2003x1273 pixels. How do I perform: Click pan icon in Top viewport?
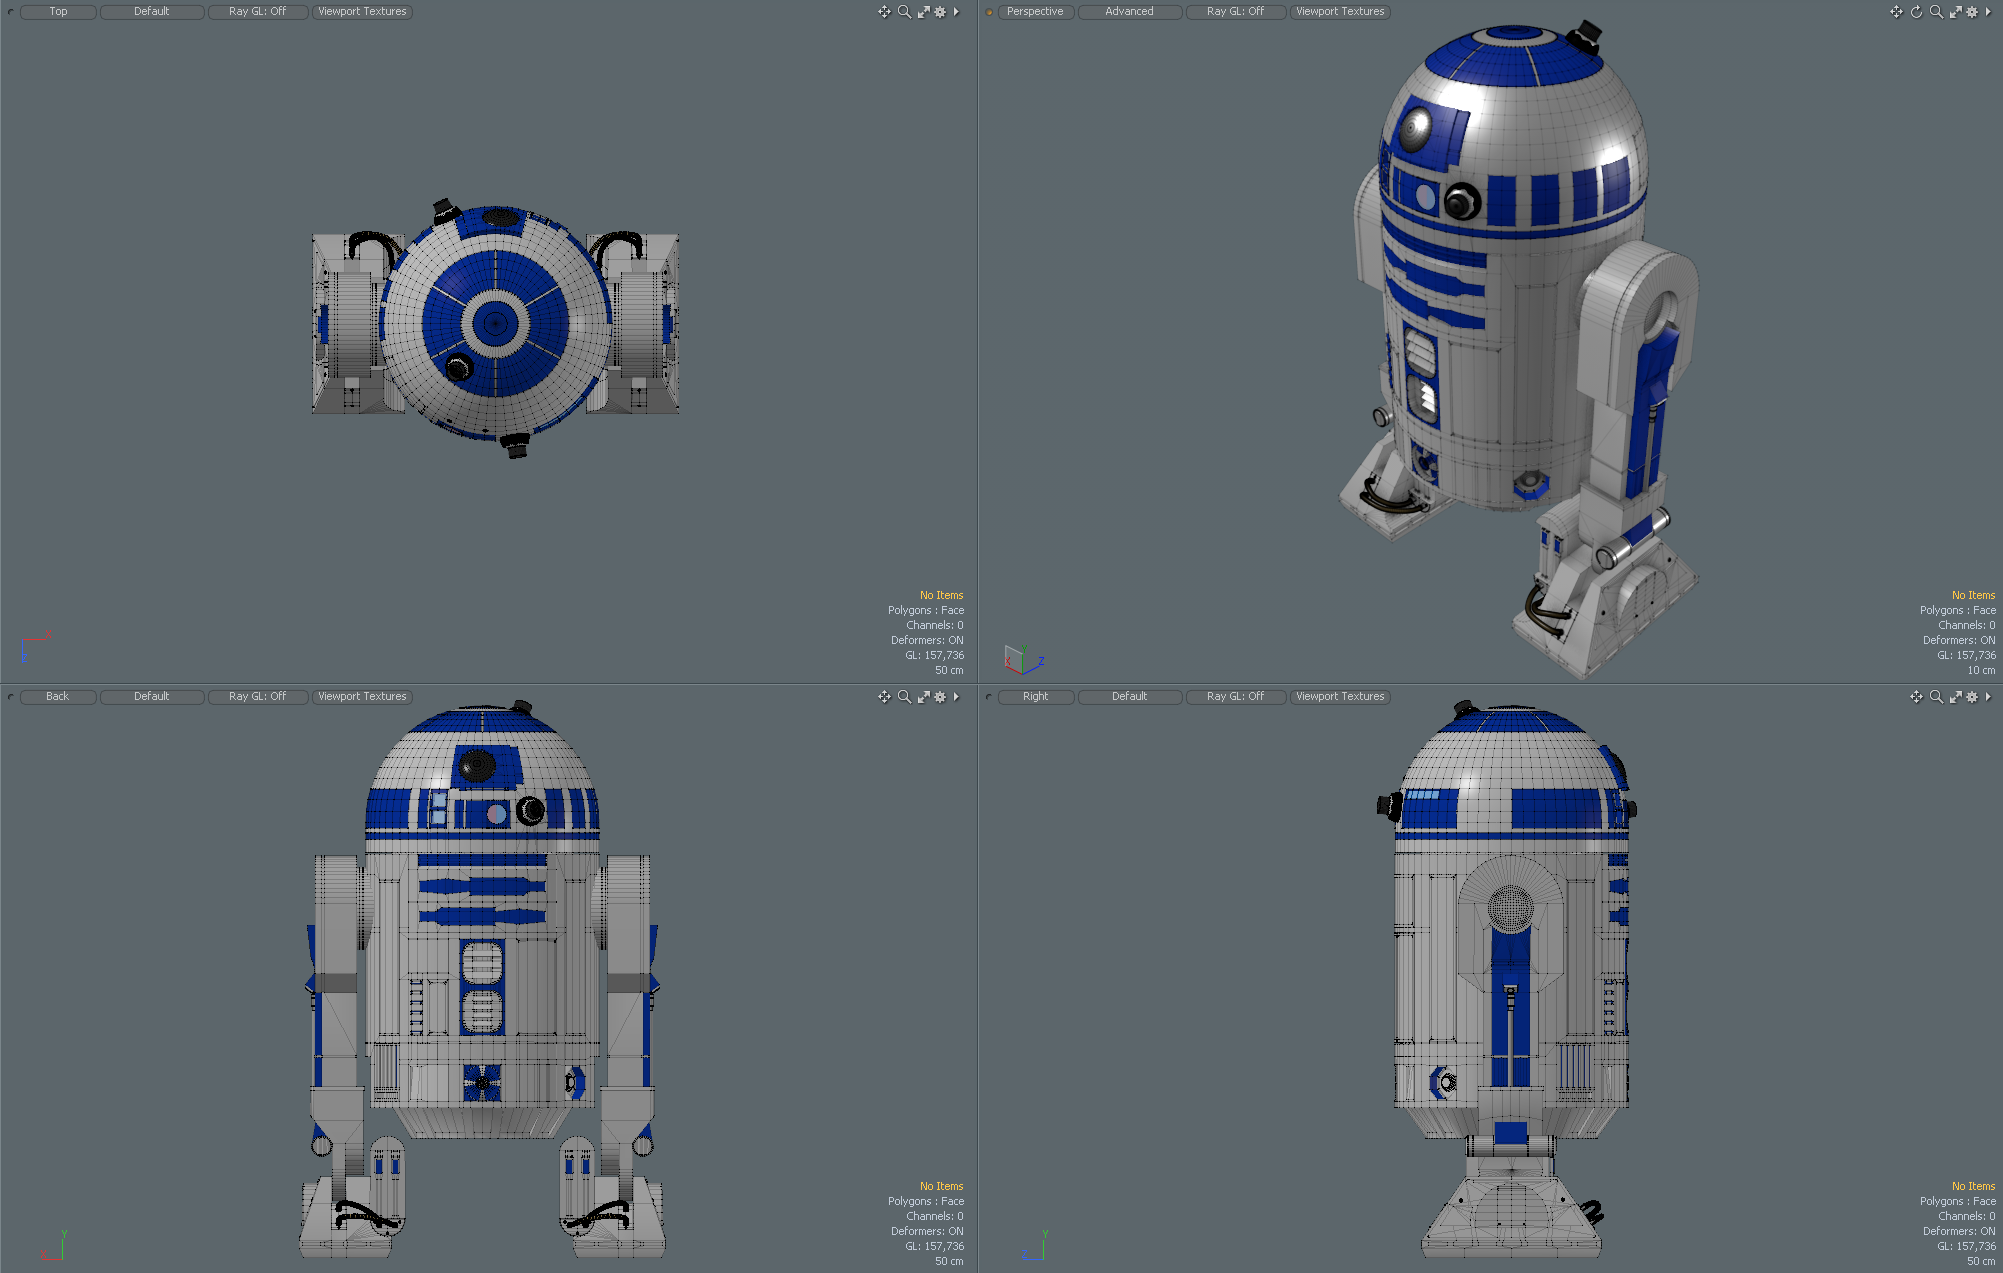pyautogui.click(x=884, y=12)
